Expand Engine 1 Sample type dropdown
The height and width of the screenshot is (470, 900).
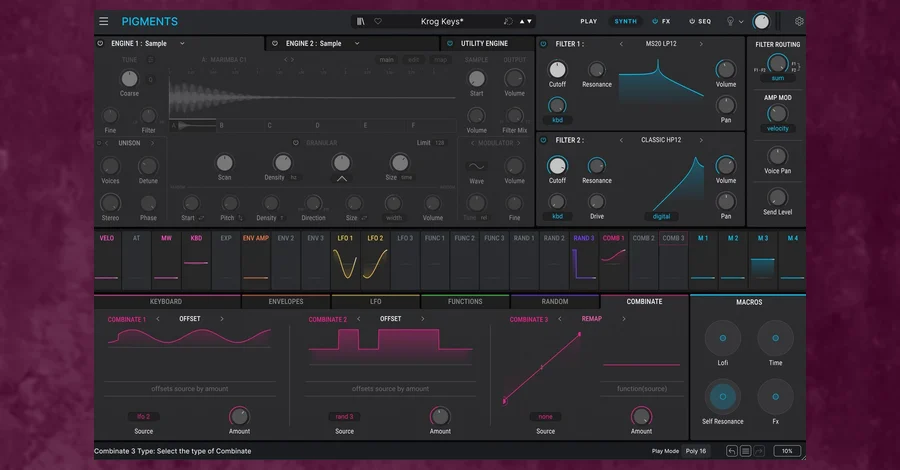(182, 43)
